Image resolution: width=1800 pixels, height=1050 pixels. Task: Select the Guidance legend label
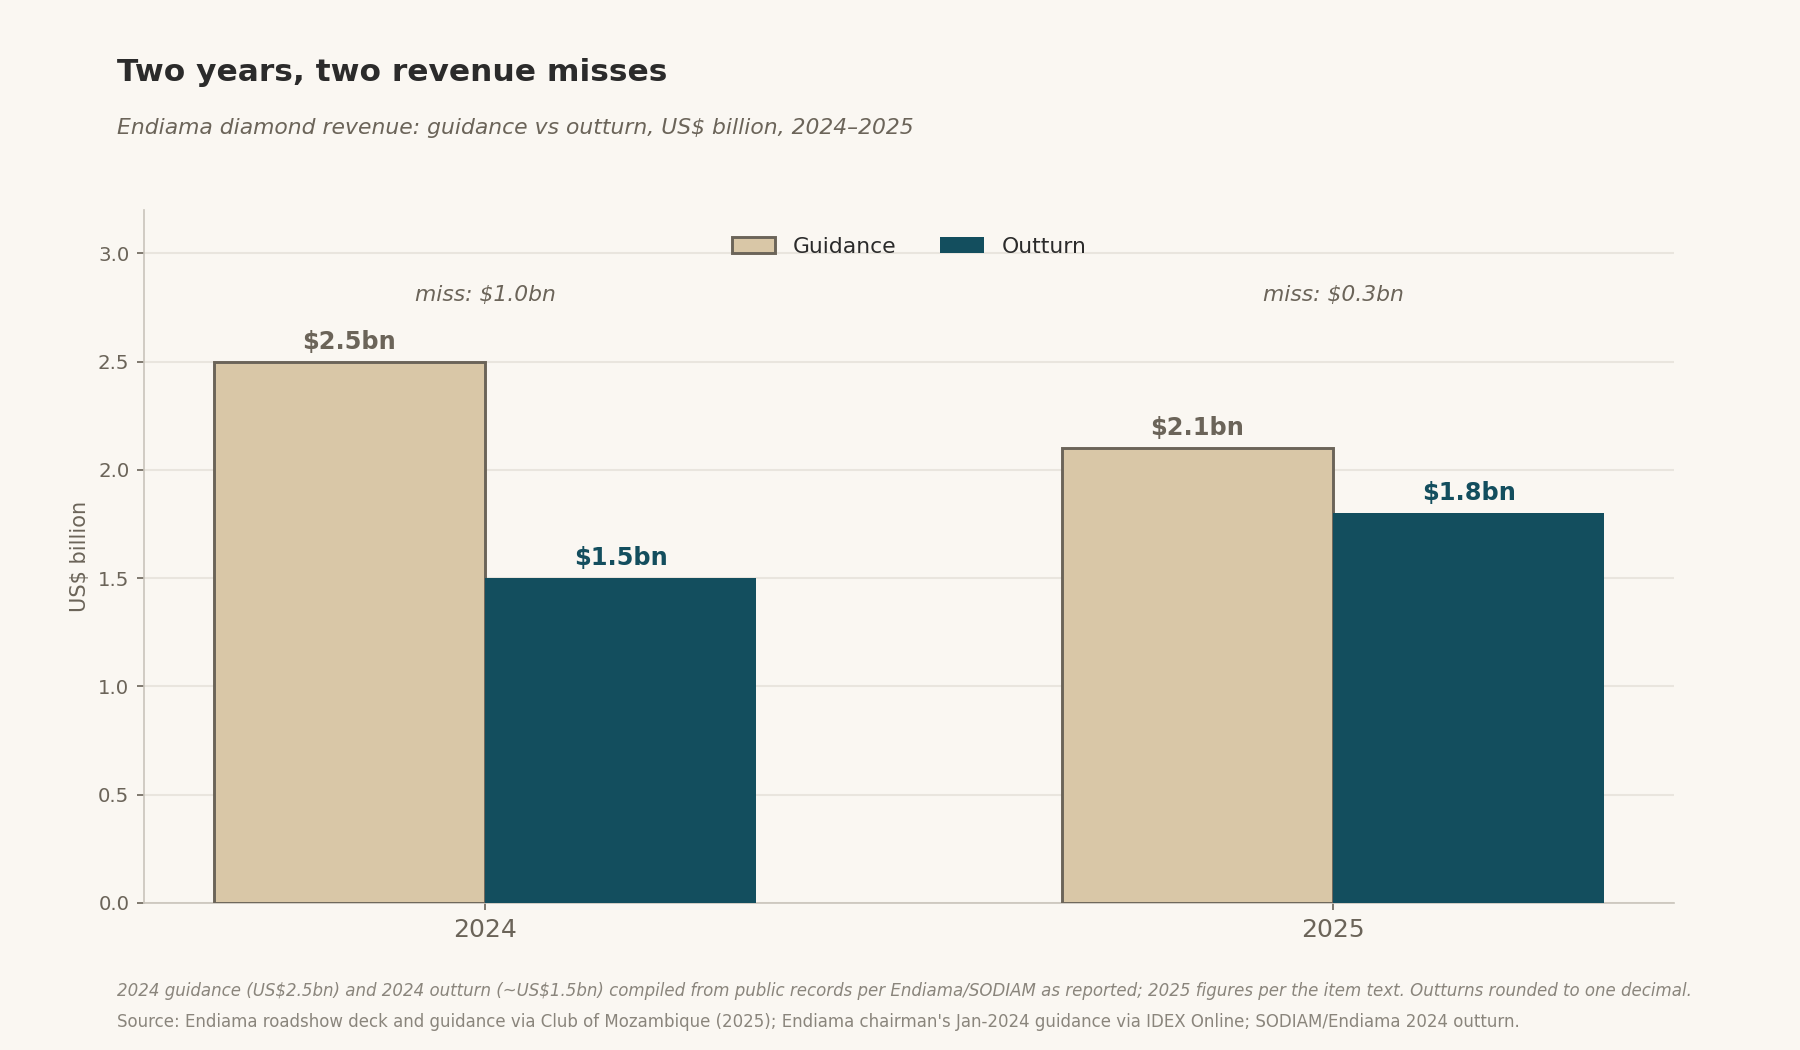[x=844, y=246]
